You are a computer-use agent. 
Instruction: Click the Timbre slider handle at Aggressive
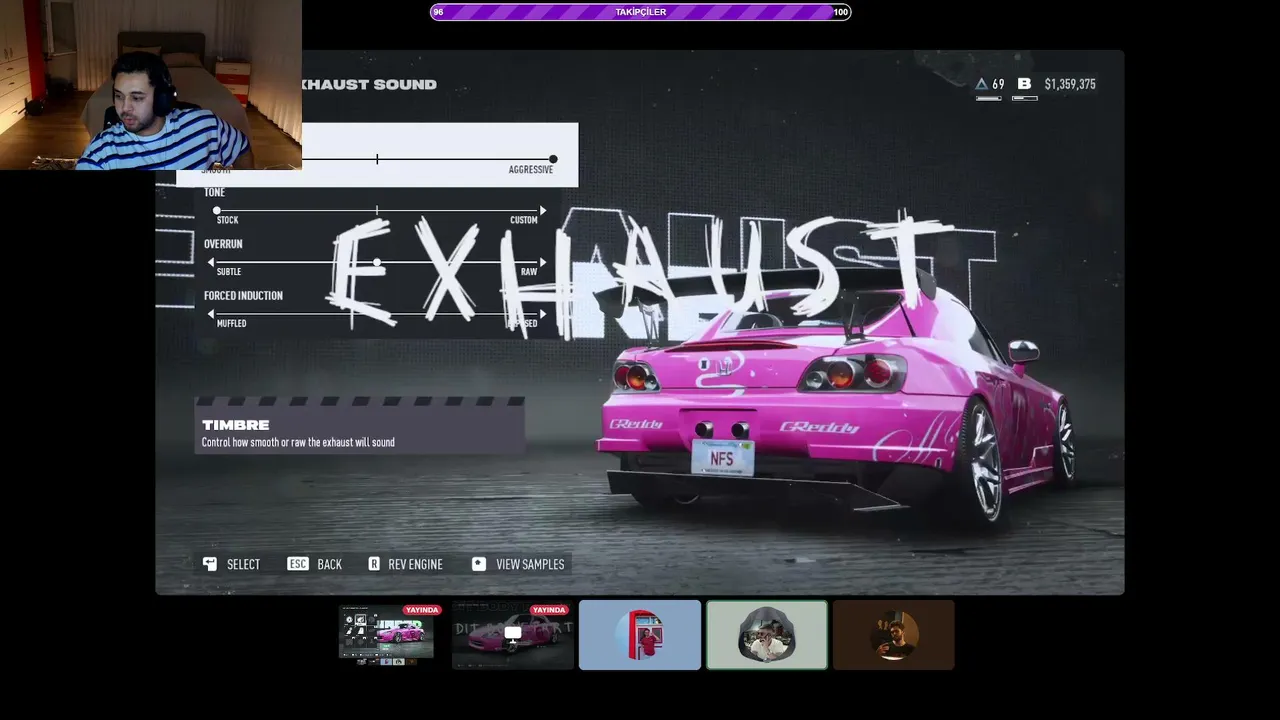pos(553,159)
